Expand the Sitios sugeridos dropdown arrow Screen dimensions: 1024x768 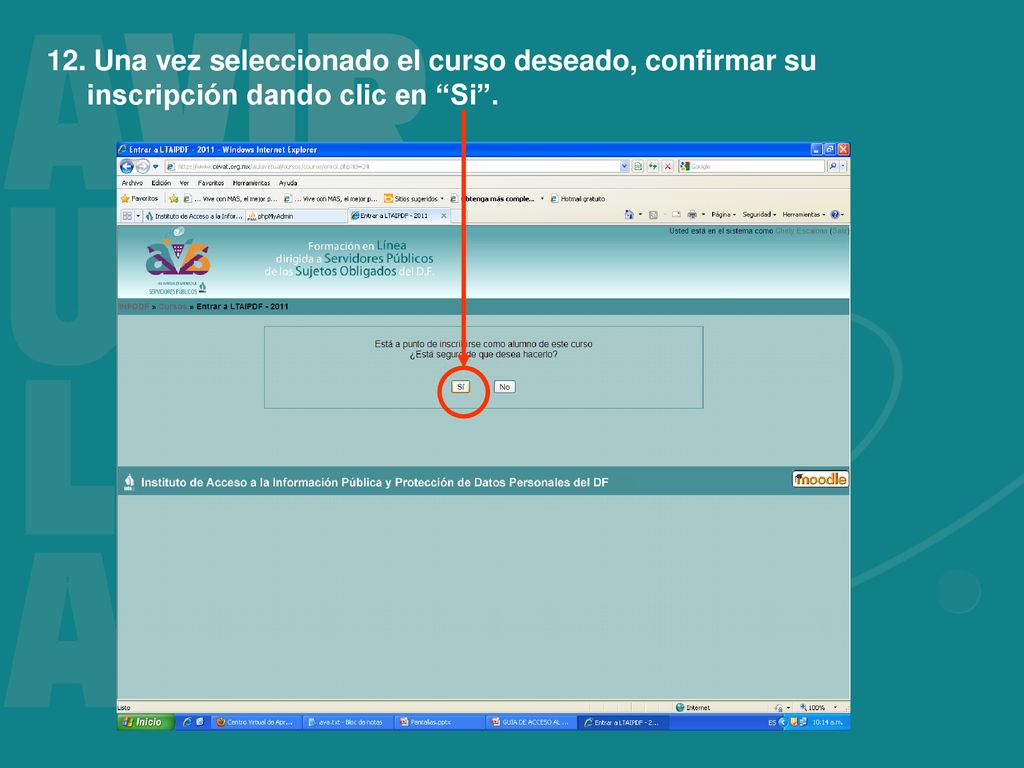442,199
